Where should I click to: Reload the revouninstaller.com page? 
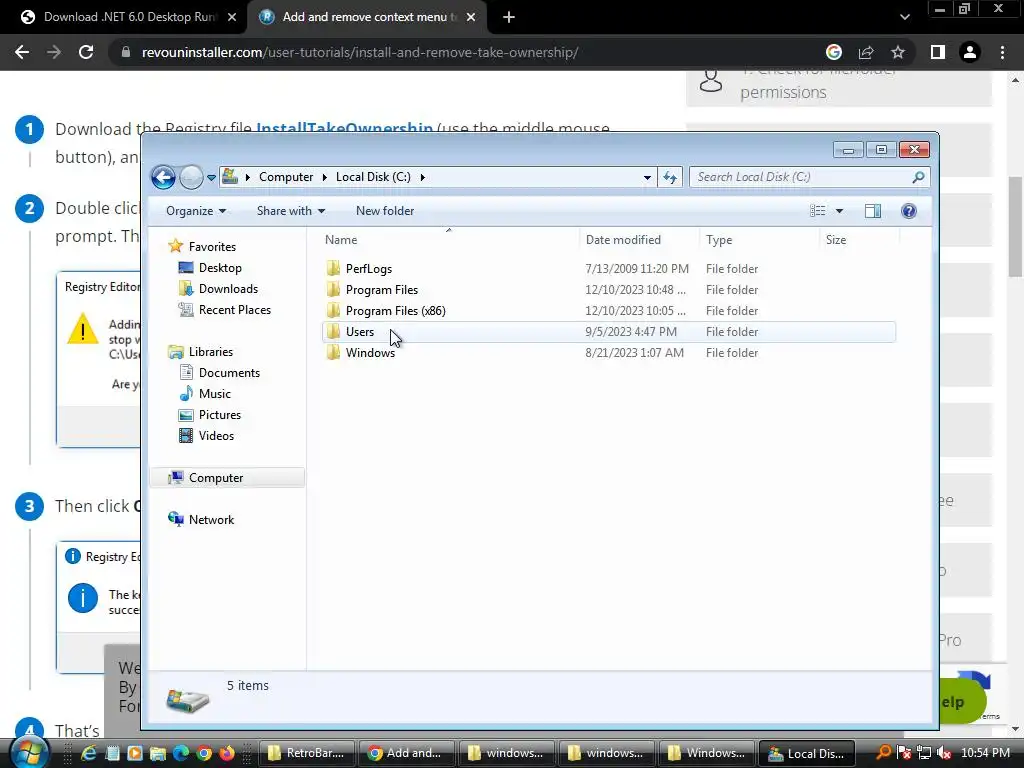86,52
